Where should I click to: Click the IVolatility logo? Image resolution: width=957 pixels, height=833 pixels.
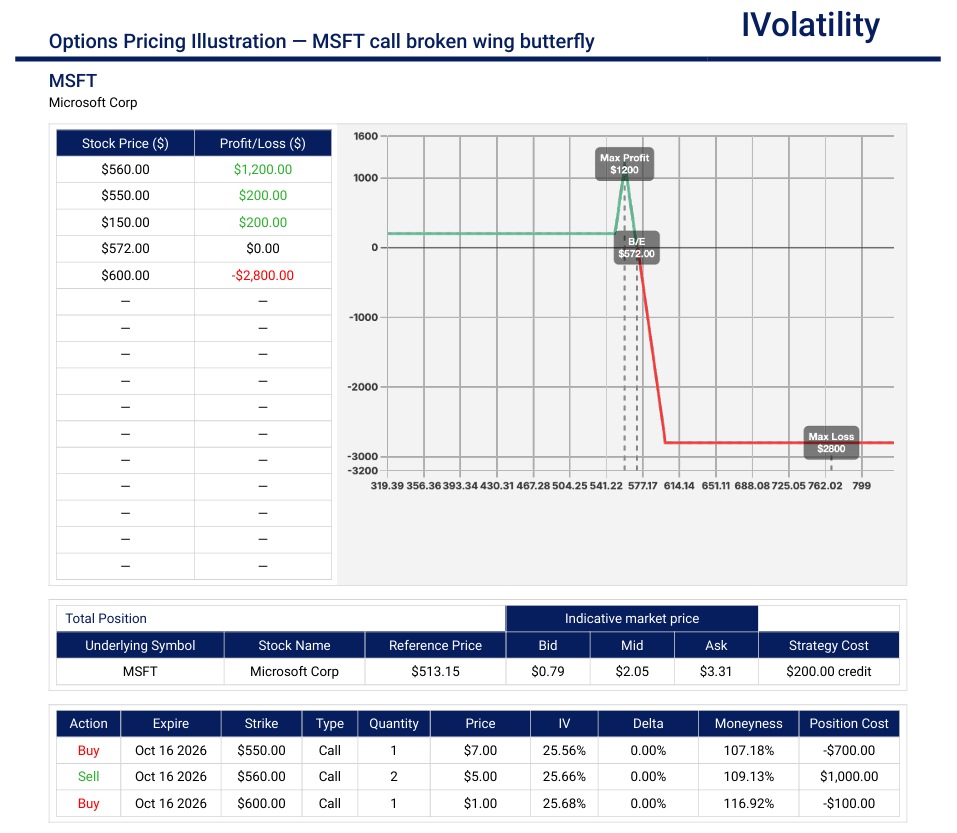click(x=810, y=26)
